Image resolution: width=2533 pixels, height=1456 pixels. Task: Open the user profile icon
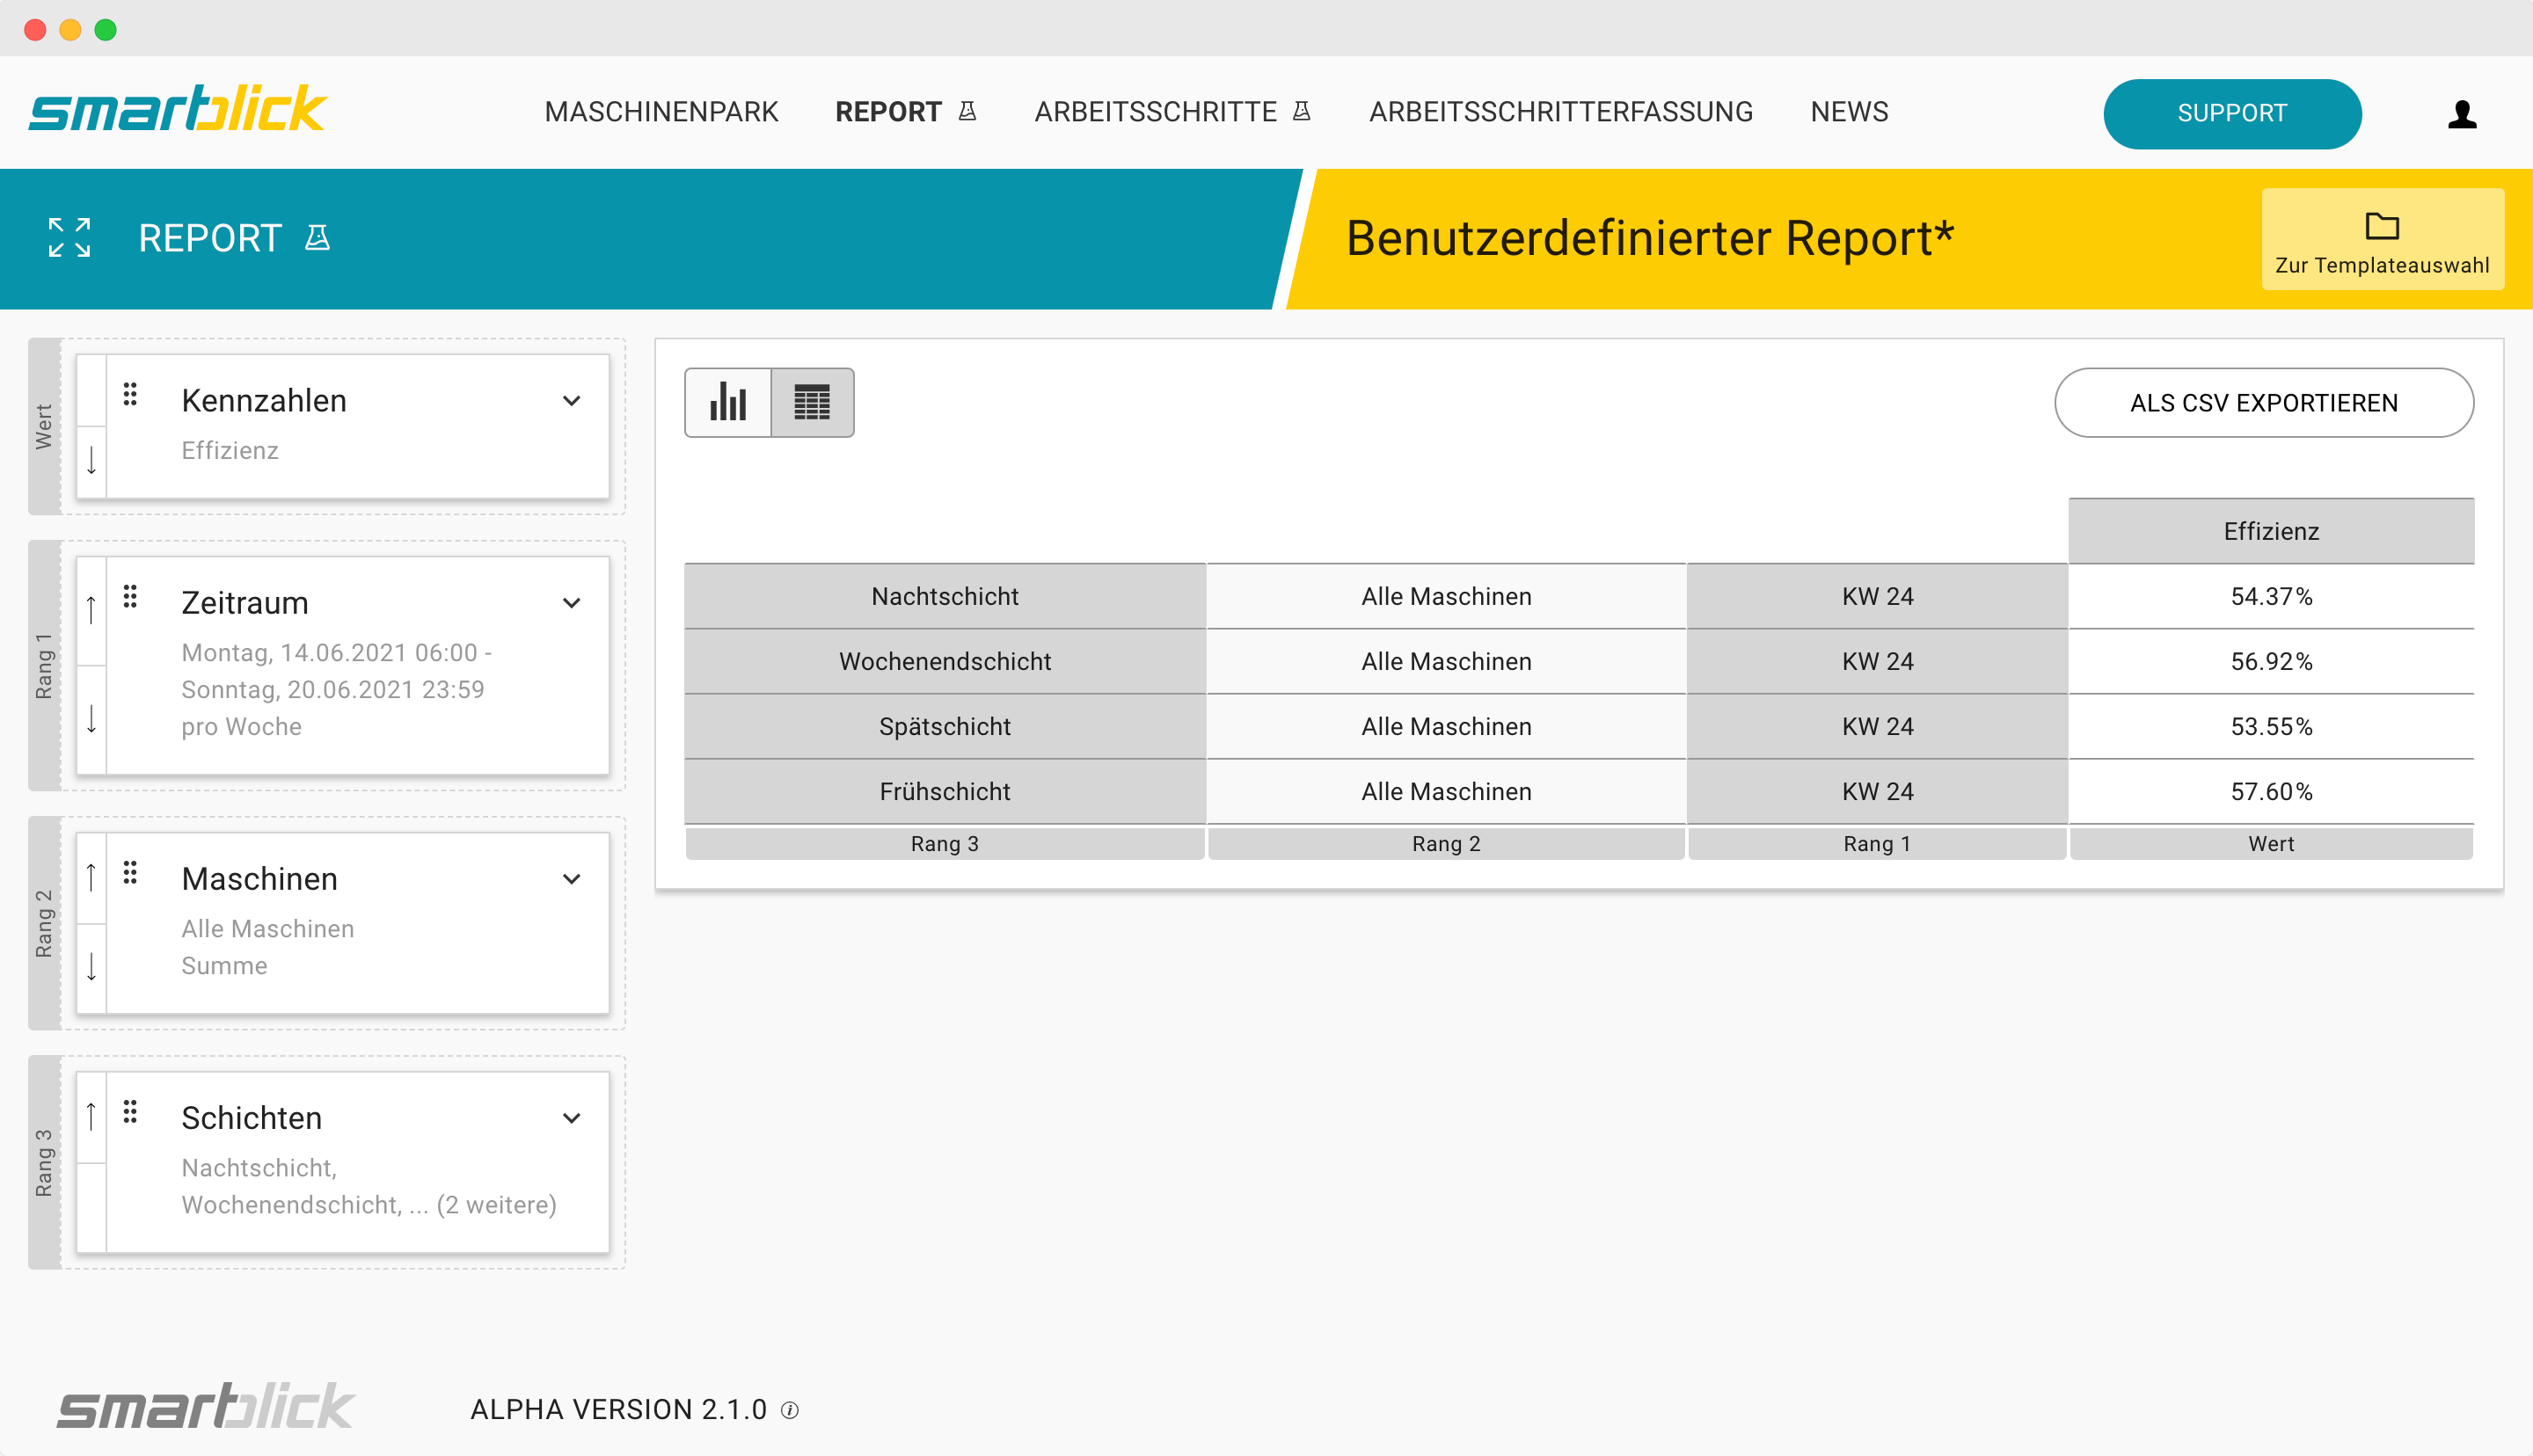[2461, 114]
